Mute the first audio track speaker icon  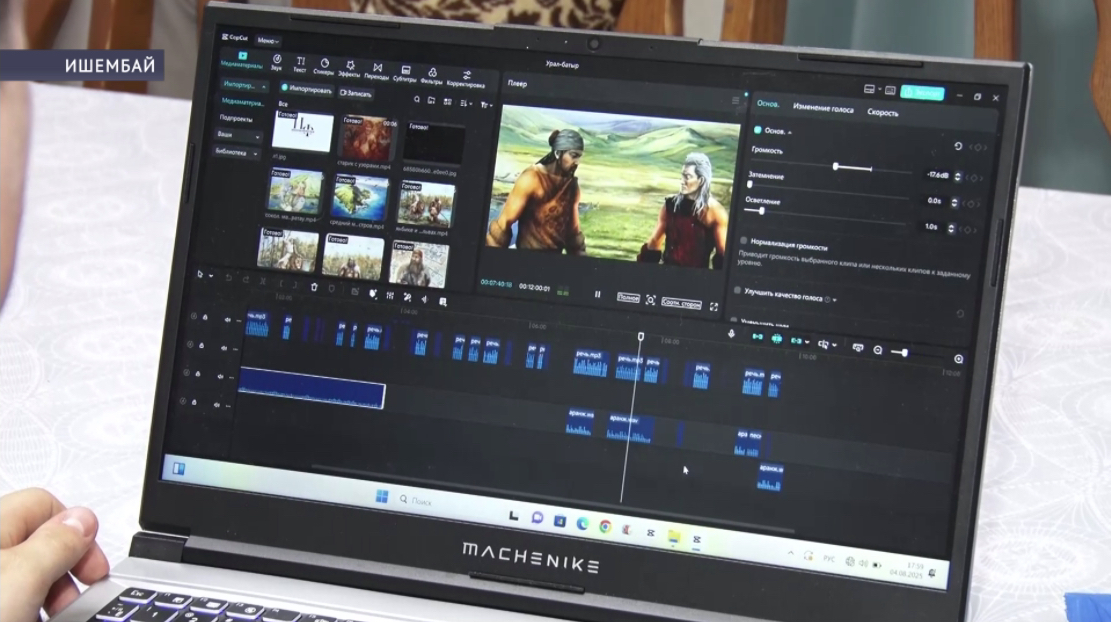click(227, 320)
